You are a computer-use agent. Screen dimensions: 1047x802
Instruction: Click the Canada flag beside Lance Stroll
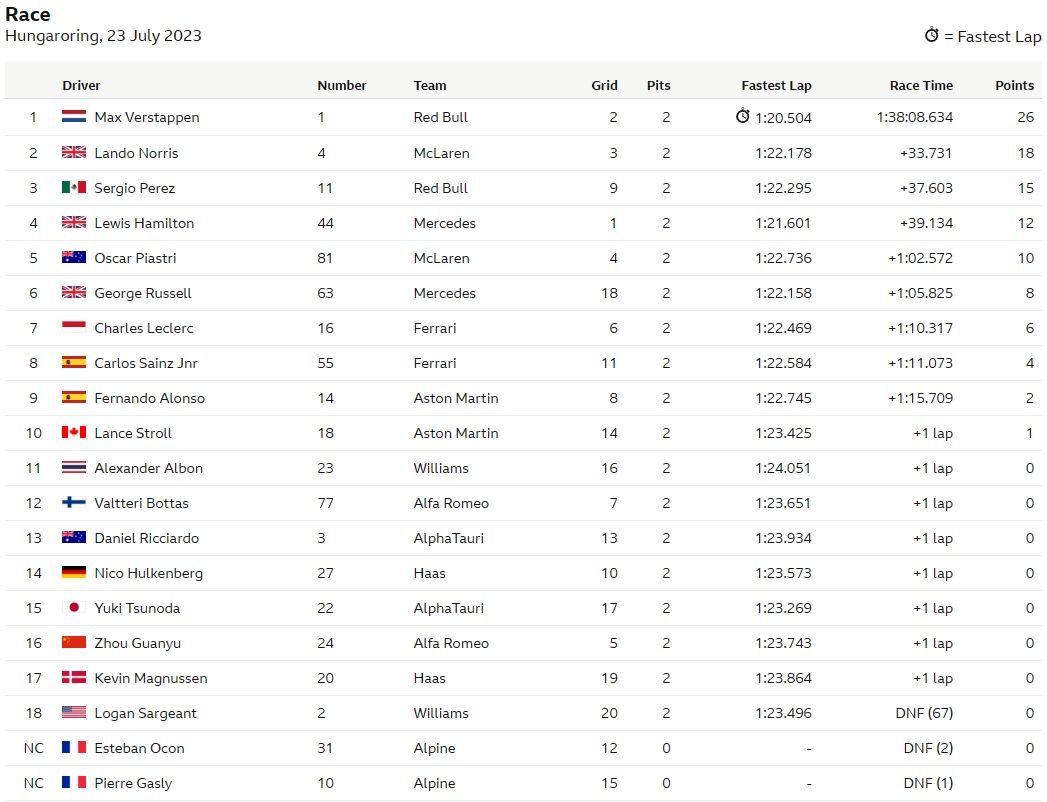tap(74, 433)
